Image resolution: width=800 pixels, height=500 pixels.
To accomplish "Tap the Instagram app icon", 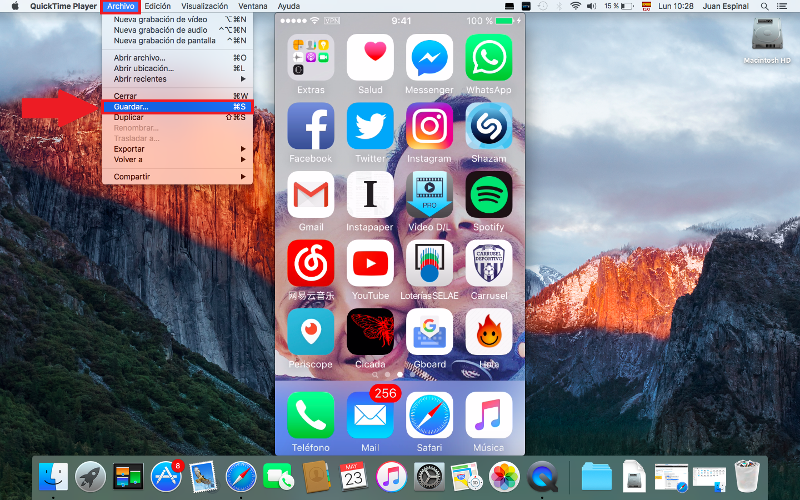I will 429,126.
